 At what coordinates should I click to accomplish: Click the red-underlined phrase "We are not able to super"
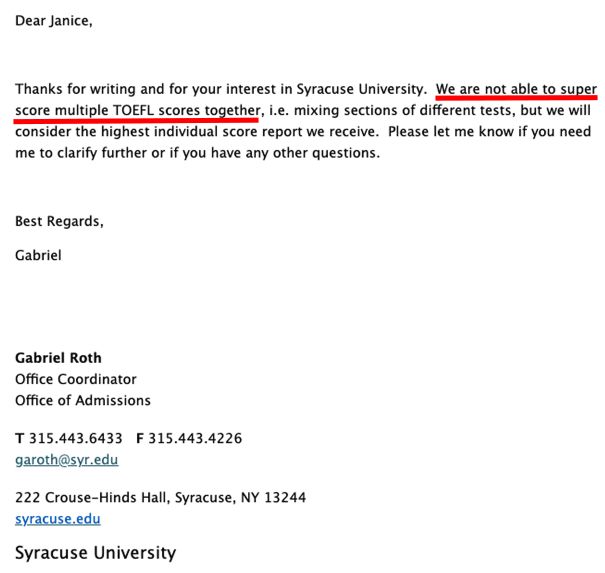tap(516, 88)
